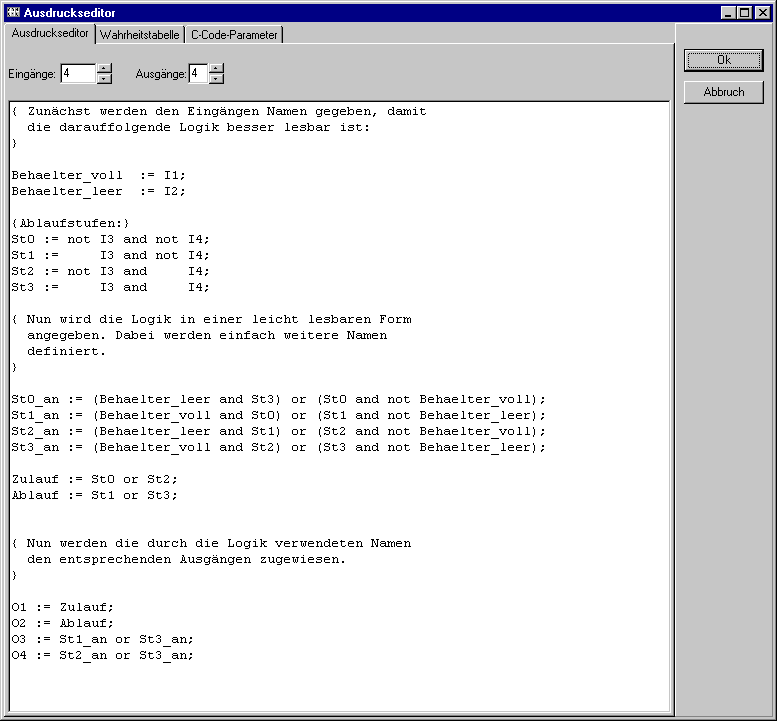Click the 'St3_an :=' definition line
This screenshot has height=721, width=777.
tap(278, 447)
